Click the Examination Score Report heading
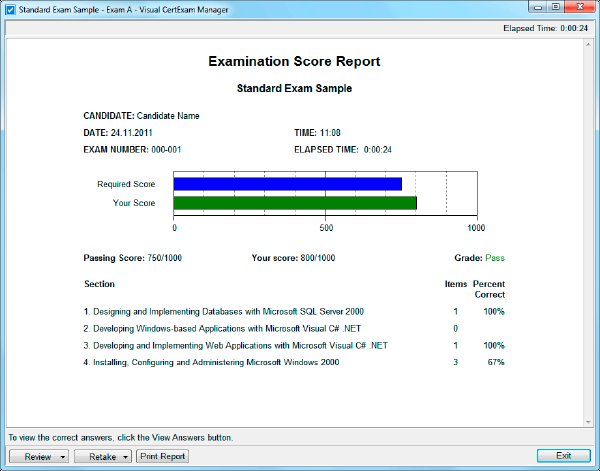This screenshot has height=471, width=600. [294, 61]
